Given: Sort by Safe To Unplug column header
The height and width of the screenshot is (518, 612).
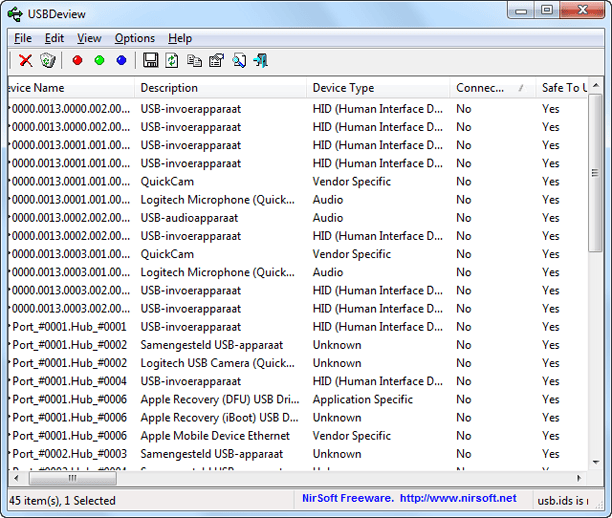Looking at the screenshot, I should tap(562, 88).
